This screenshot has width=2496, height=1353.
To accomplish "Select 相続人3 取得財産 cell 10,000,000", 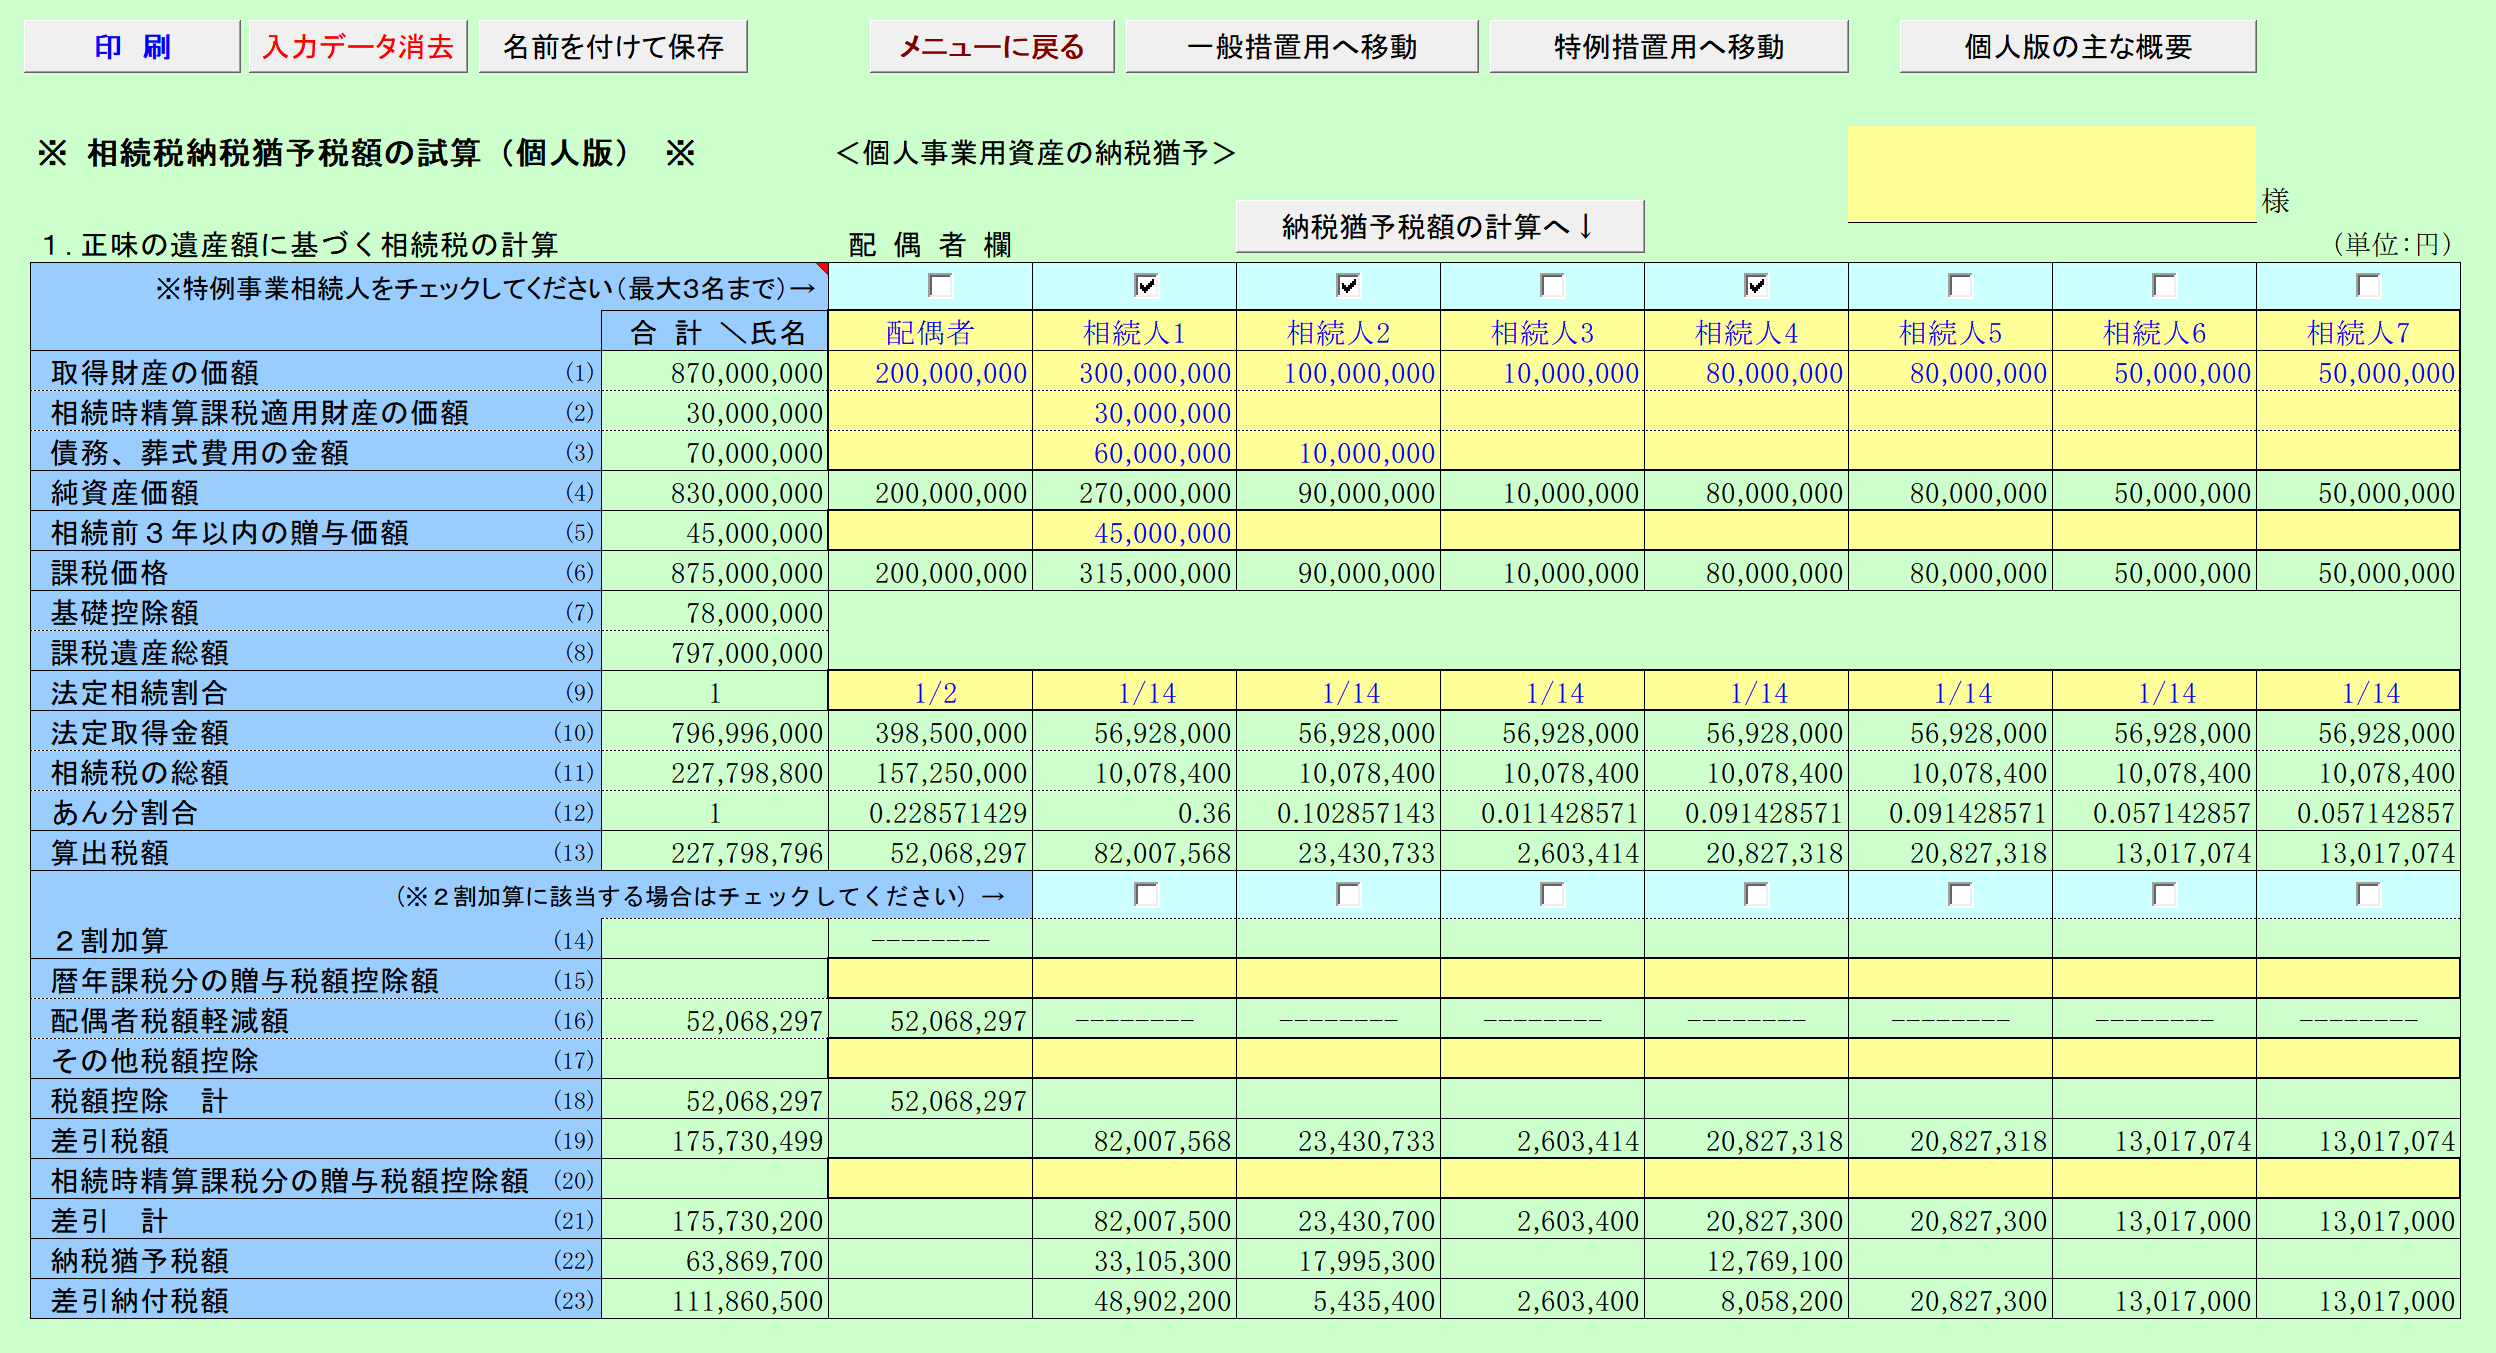I will tap(1542, 371).
